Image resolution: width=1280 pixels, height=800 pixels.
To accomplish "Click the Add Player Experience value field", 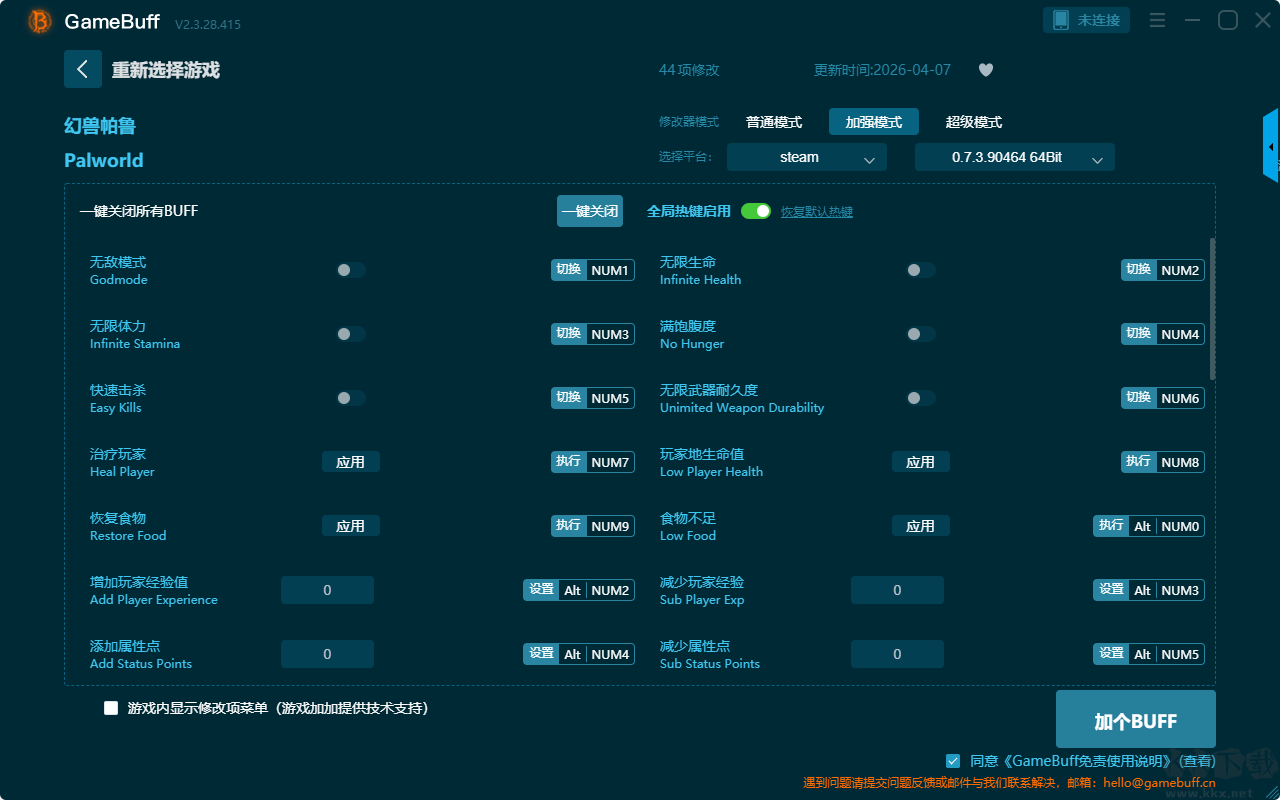I will point(327,590).
